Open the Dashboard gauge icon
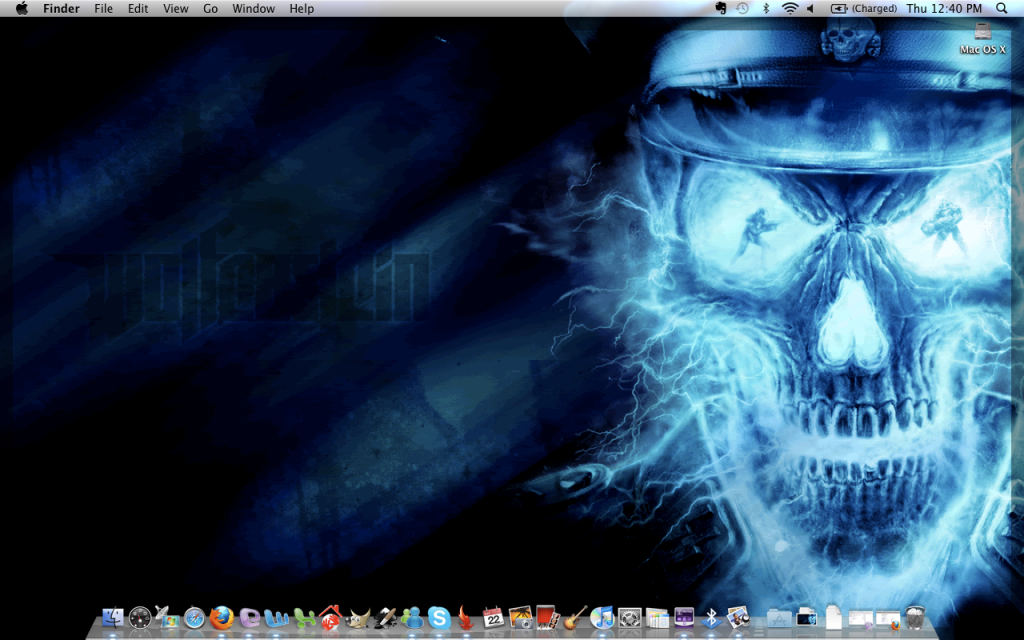The image size is (1024, 640). click(x=140, y=618)
